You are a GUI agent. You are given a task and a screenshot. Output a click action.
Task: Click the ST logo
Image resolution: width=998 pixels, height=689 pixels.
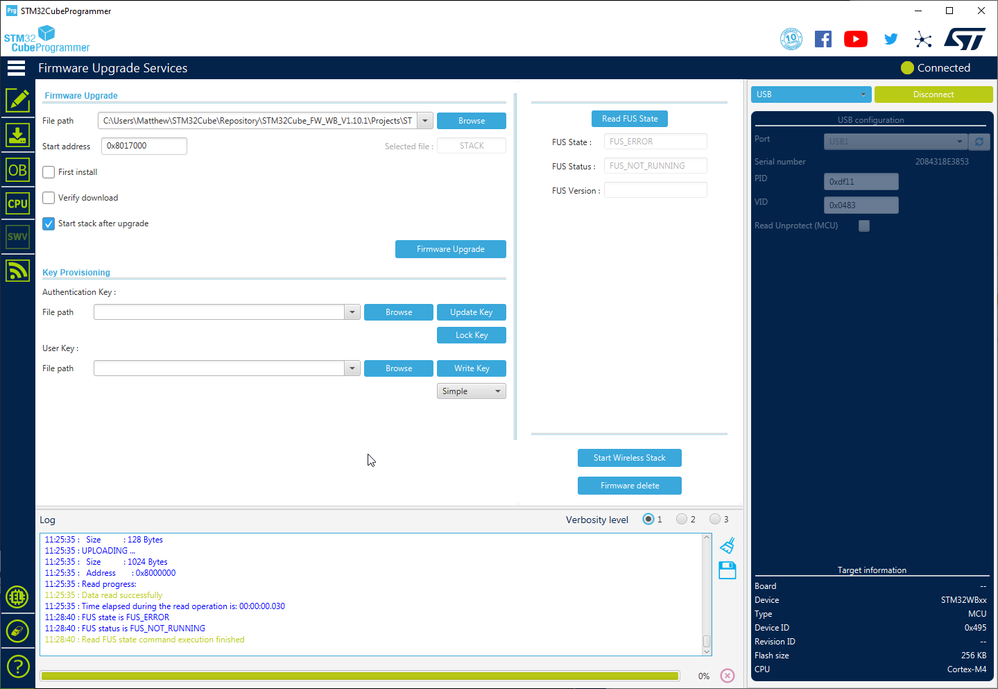[x=965, y=39]
